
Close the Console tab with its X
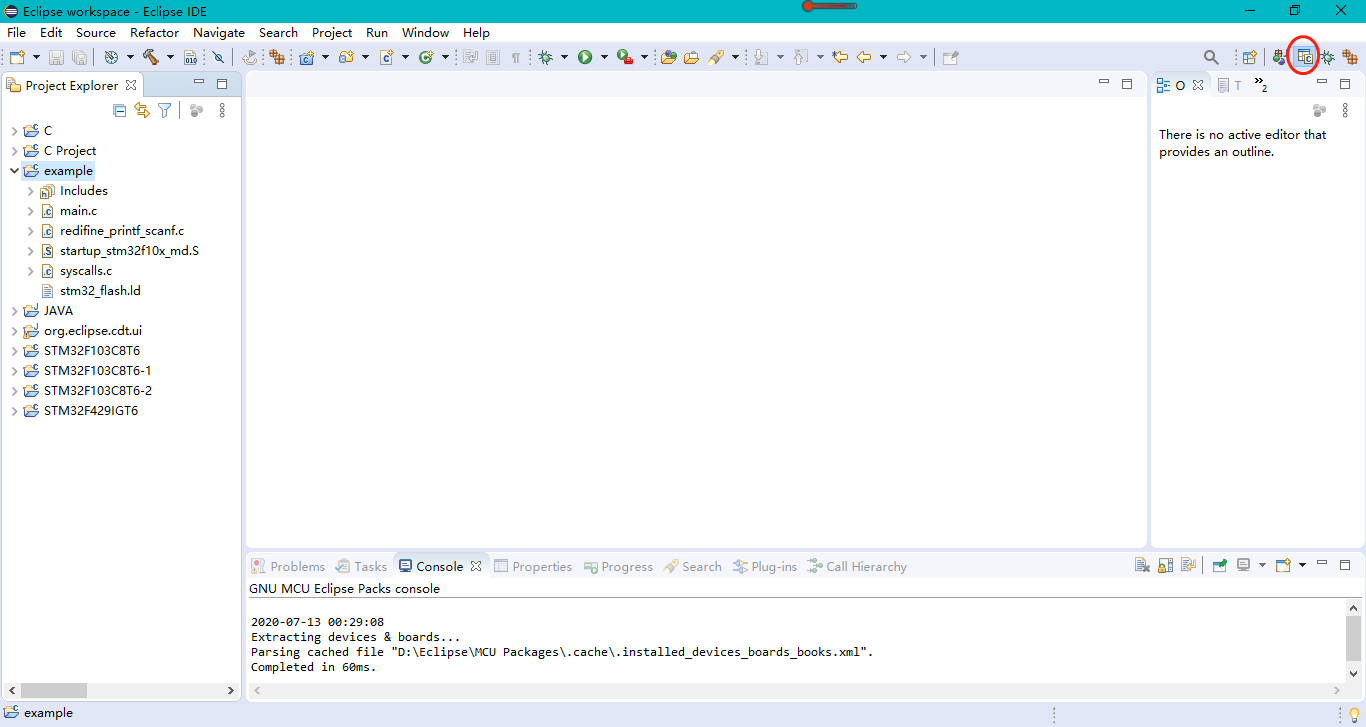click(x=476, y=566)
